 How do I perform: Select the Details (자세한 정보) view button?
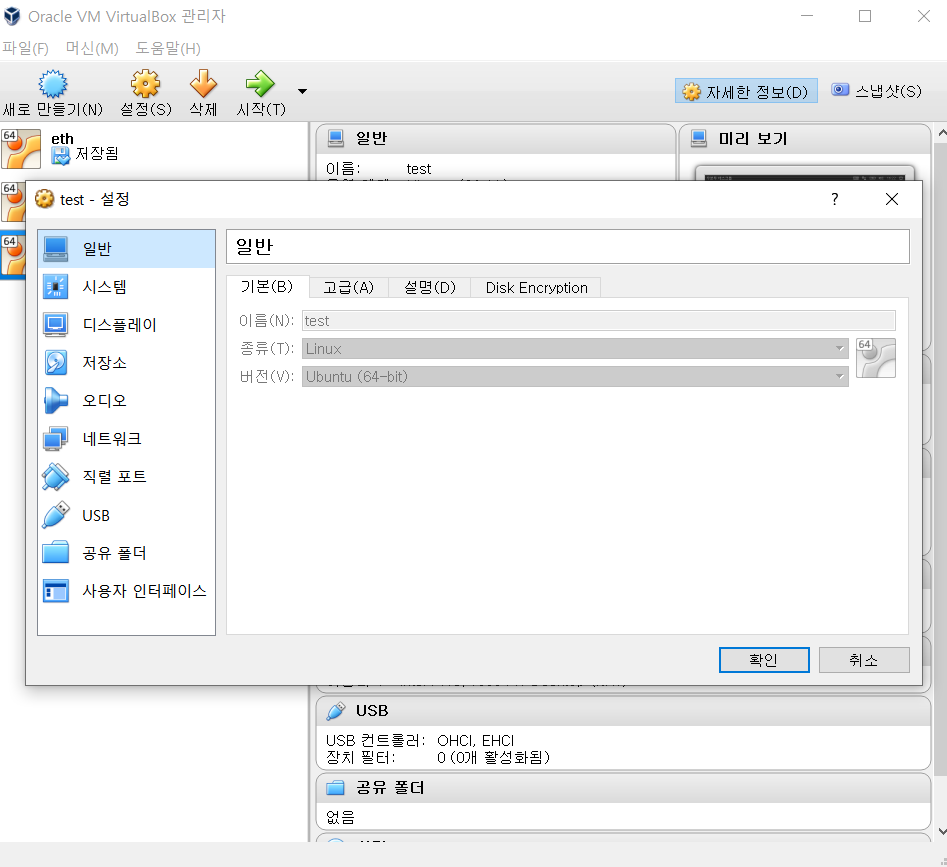click(x=746, y=91)
